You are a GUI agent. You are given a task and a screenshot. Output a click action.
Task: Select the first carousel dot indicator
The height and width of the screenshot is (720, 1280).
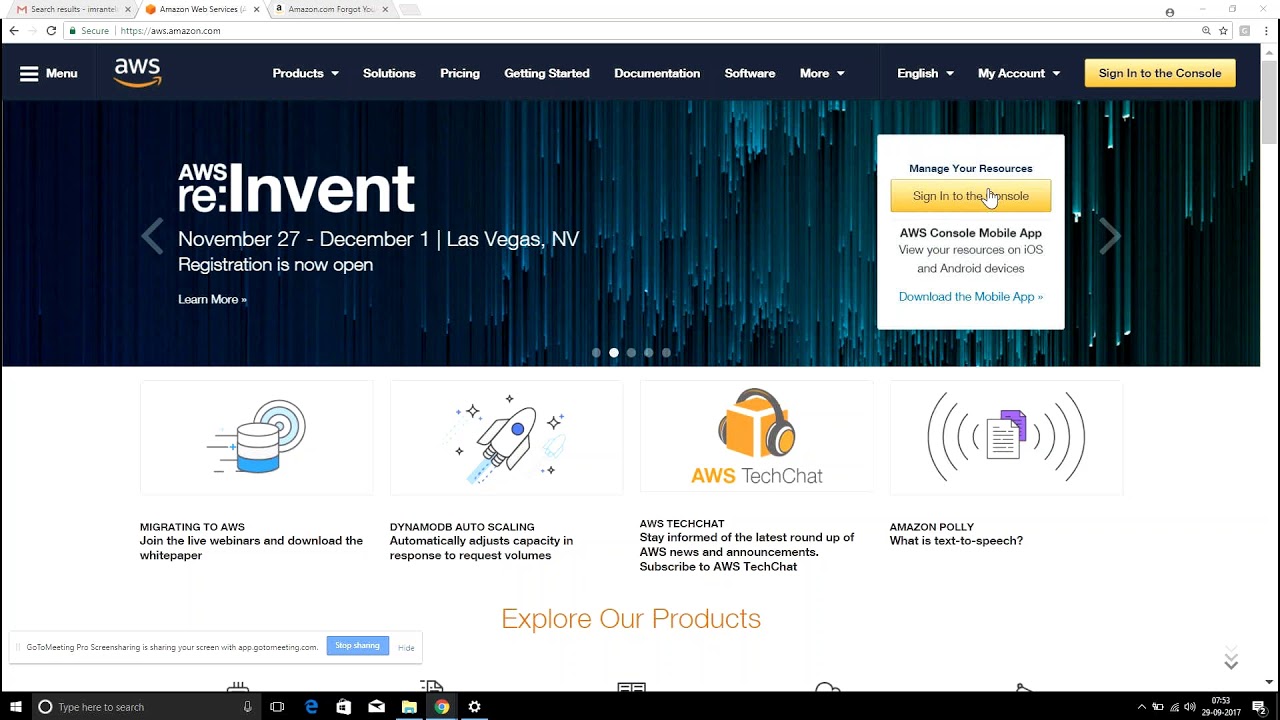(x=596, y=353)
